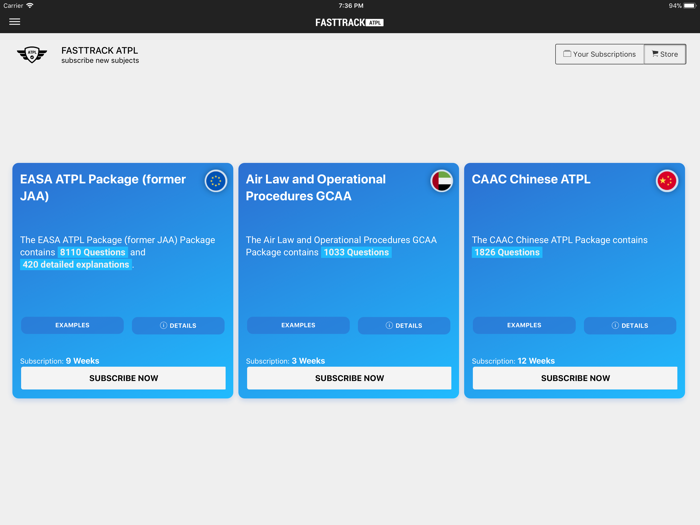This screenshot has height=525, width=700.
Task: Tap "Subscription: 3 Weeks" label
Action: (x=285, y=361)
